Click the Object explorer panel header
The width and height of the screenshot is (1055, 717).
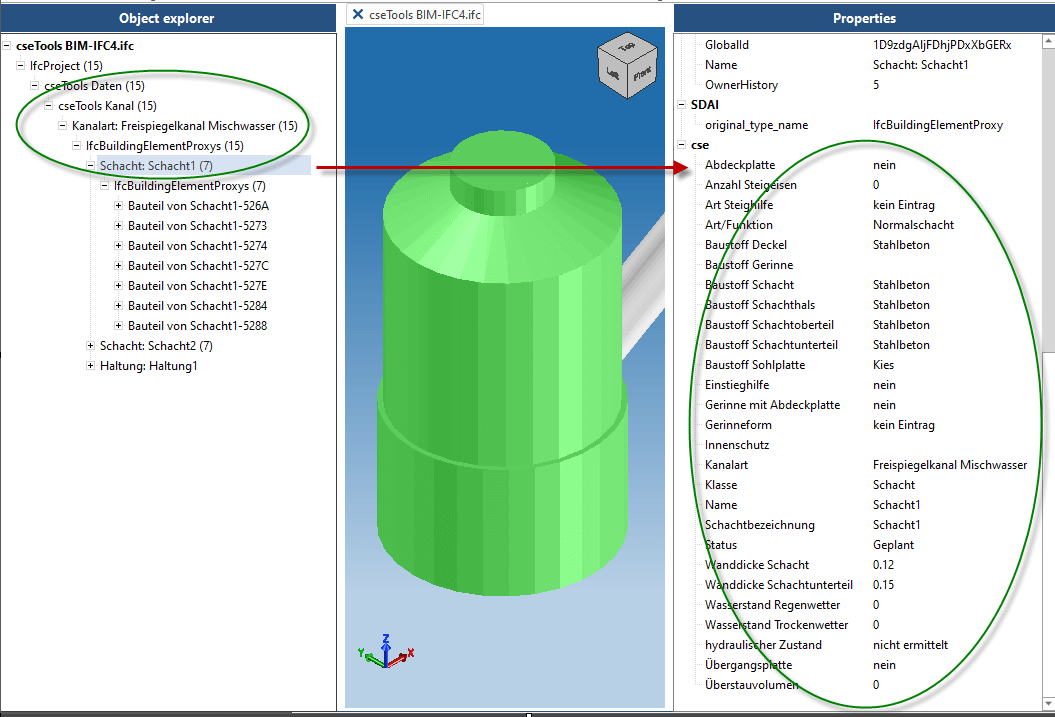(166, 18)
